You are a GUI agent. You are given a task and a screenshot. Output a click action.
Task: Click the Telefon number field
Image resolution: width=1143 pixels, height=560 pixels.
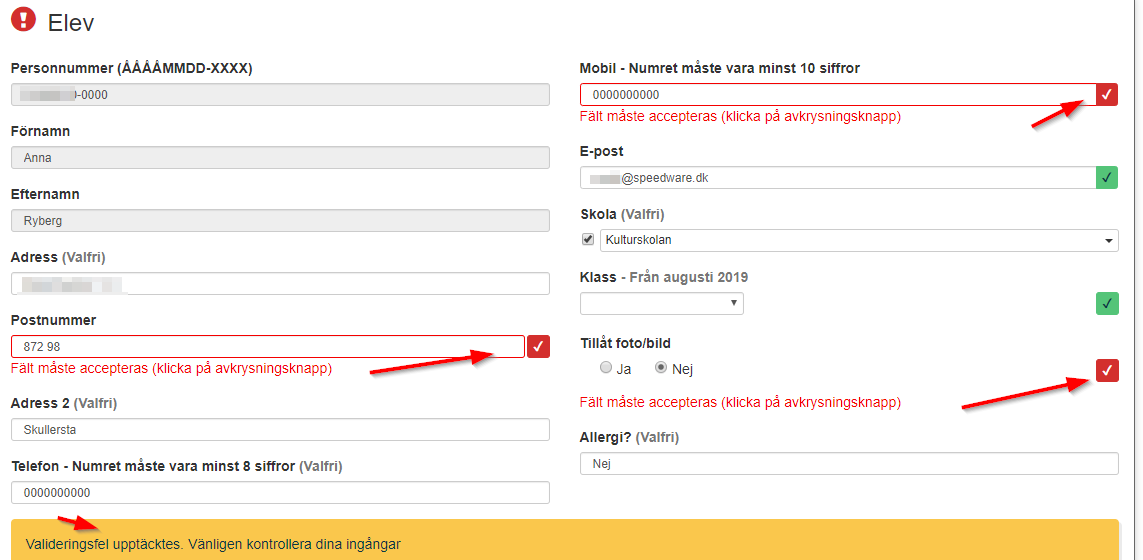[281, 492]
